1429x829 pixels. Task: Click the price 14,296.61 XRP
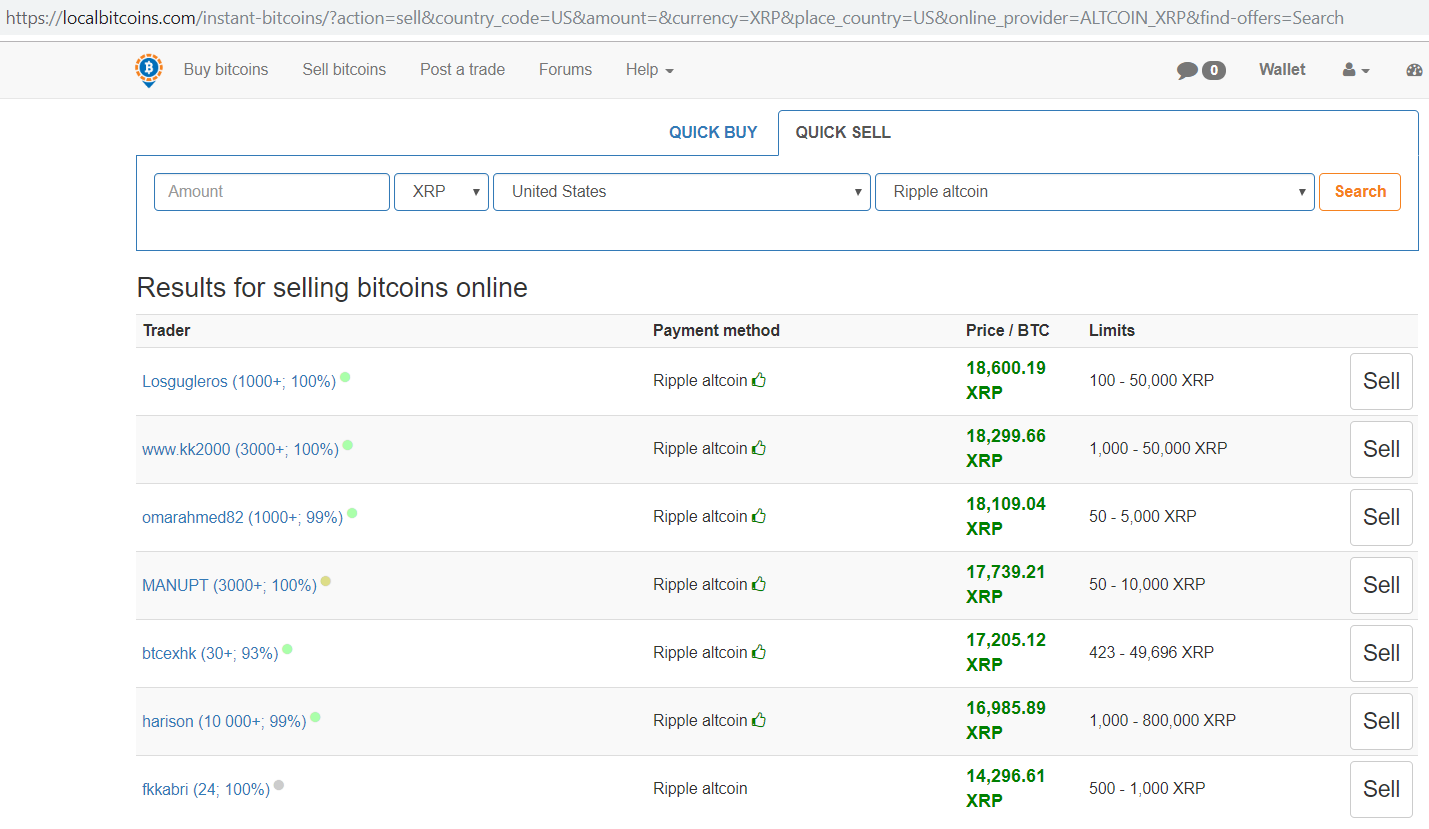1006,788
